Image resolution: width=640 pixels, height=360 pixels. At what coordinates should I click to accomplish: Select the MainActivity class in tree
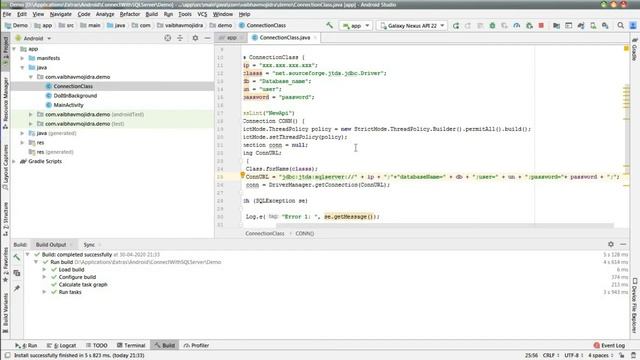(x=68, y=105)
